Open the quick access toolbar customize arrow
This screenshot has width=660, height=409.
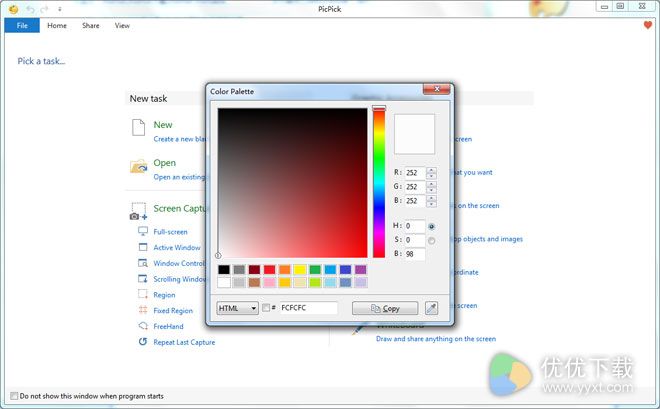pos(59,9)
